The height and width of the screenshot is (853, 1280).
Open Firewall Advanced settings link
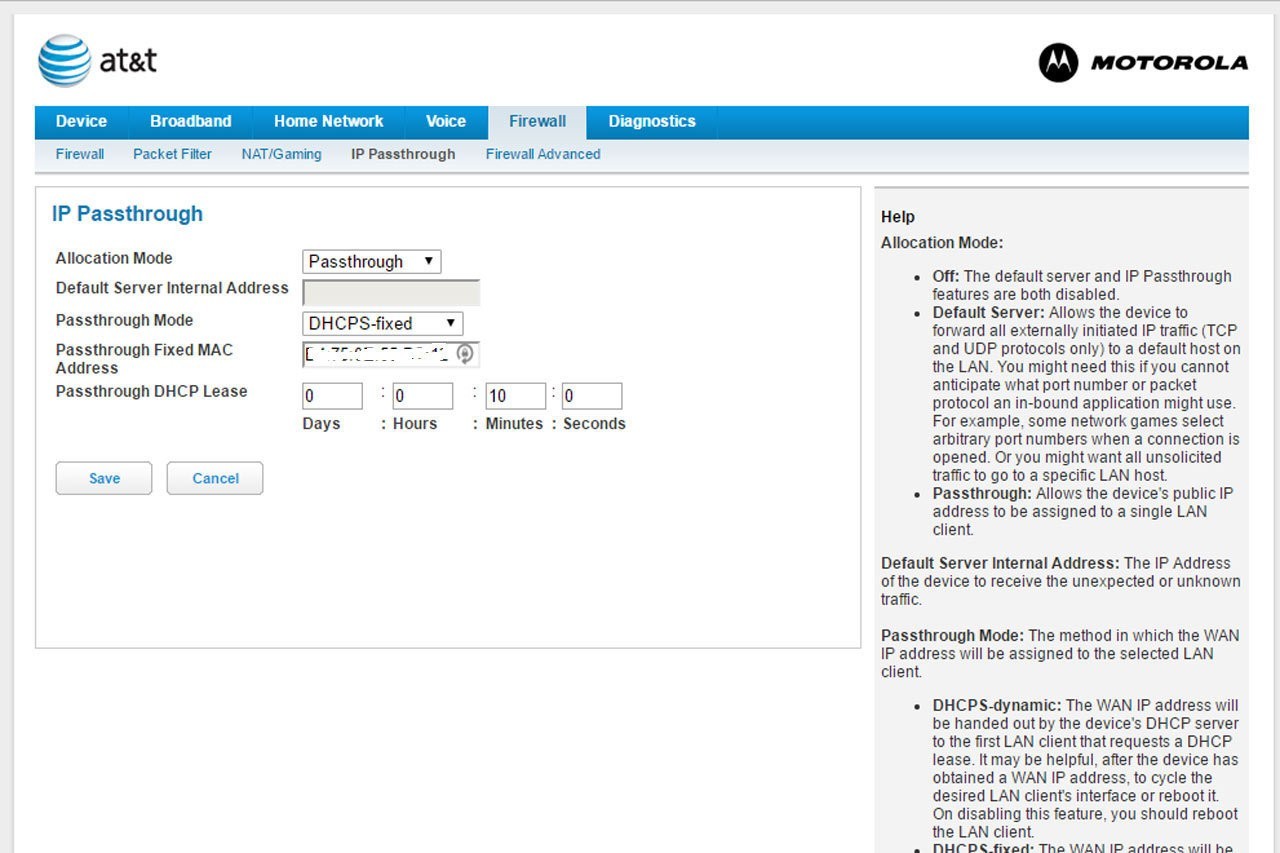pos(542,154)
